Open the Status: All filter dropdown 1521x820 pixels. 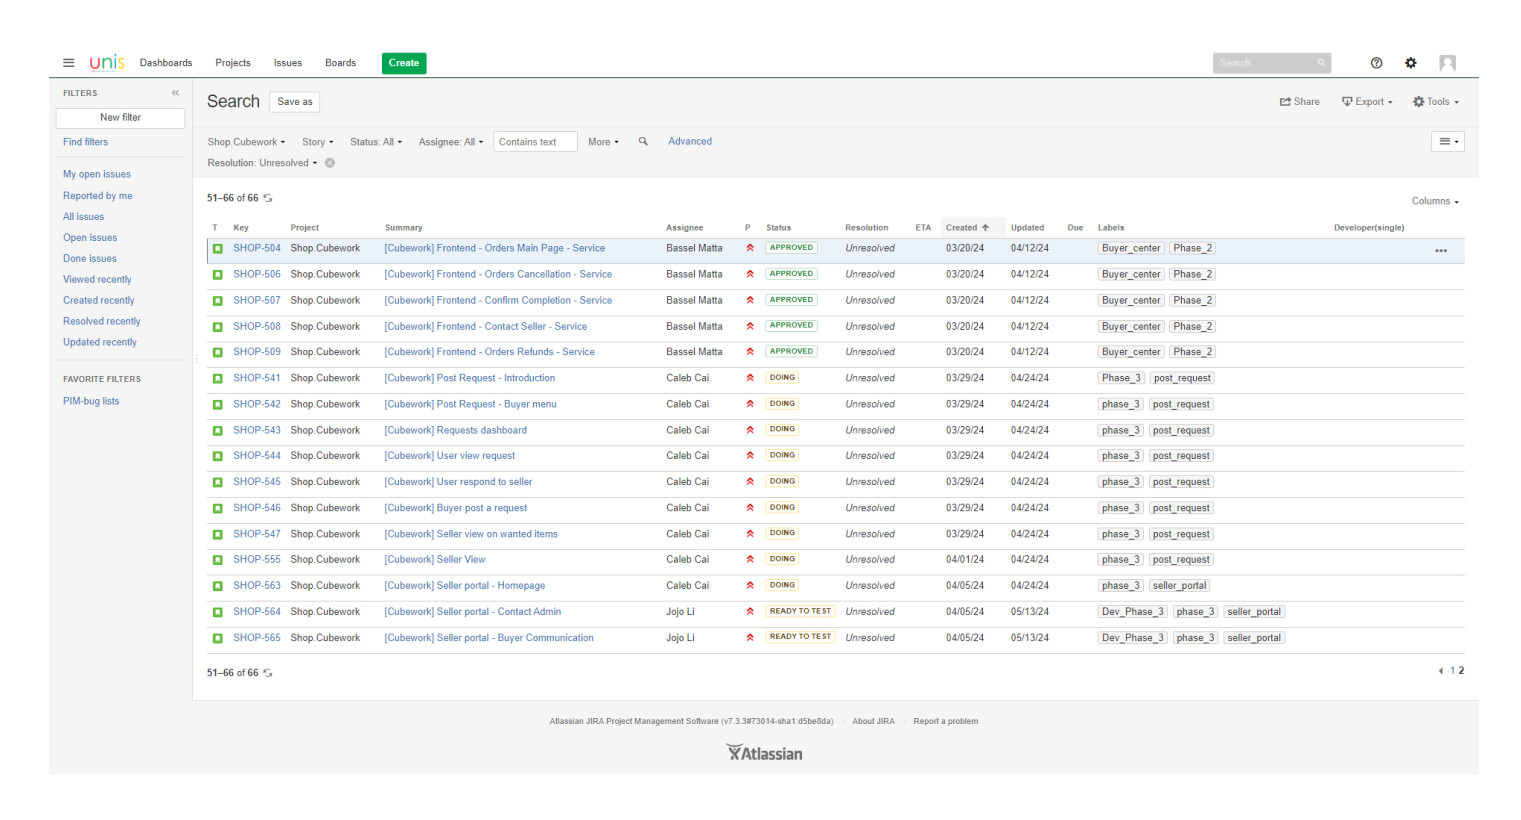(x=375, y=142)
